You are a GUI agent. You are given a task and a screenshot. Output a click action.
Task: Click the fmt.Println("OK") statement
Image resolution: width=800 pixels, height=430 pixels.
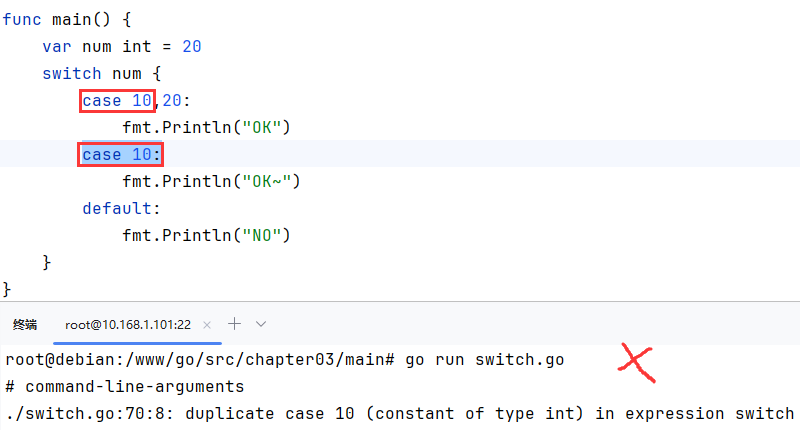point(206,127)
